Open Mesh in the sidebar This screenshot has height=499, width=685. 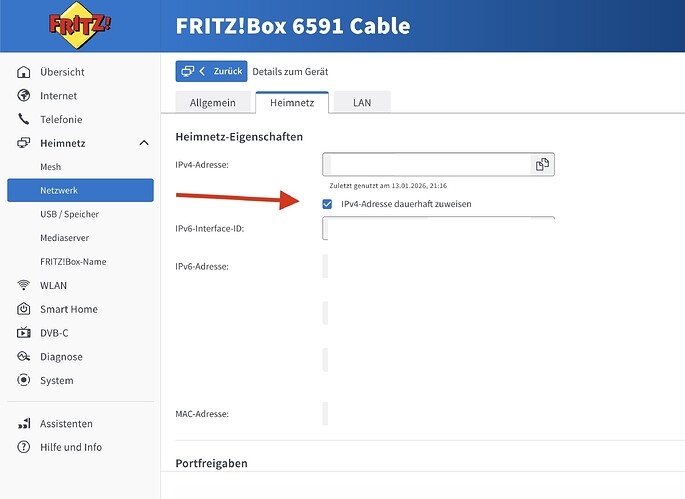click(x=50, y=167)
